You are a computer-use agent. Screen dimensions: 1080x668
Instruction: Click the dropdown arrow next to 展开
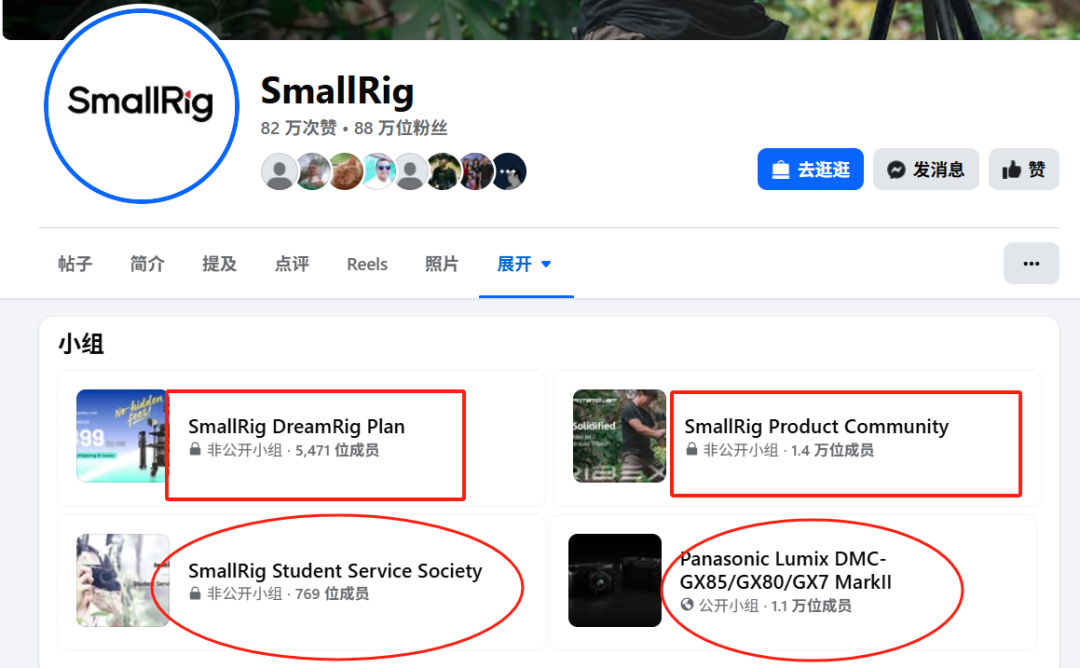546,264
